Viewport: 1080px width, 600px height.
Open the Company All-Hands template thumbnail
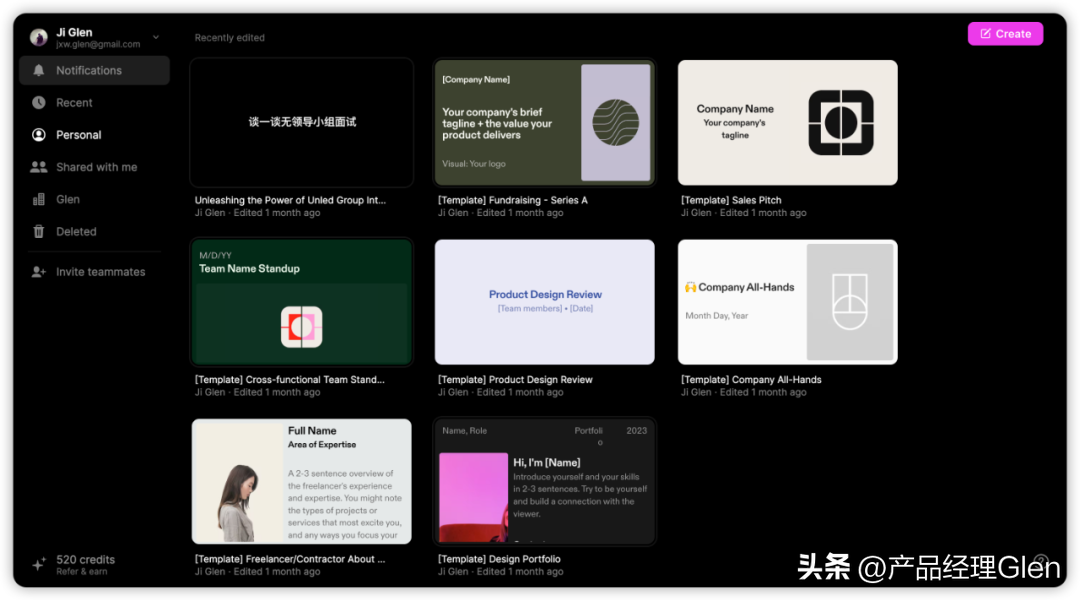tap(787, 302)
